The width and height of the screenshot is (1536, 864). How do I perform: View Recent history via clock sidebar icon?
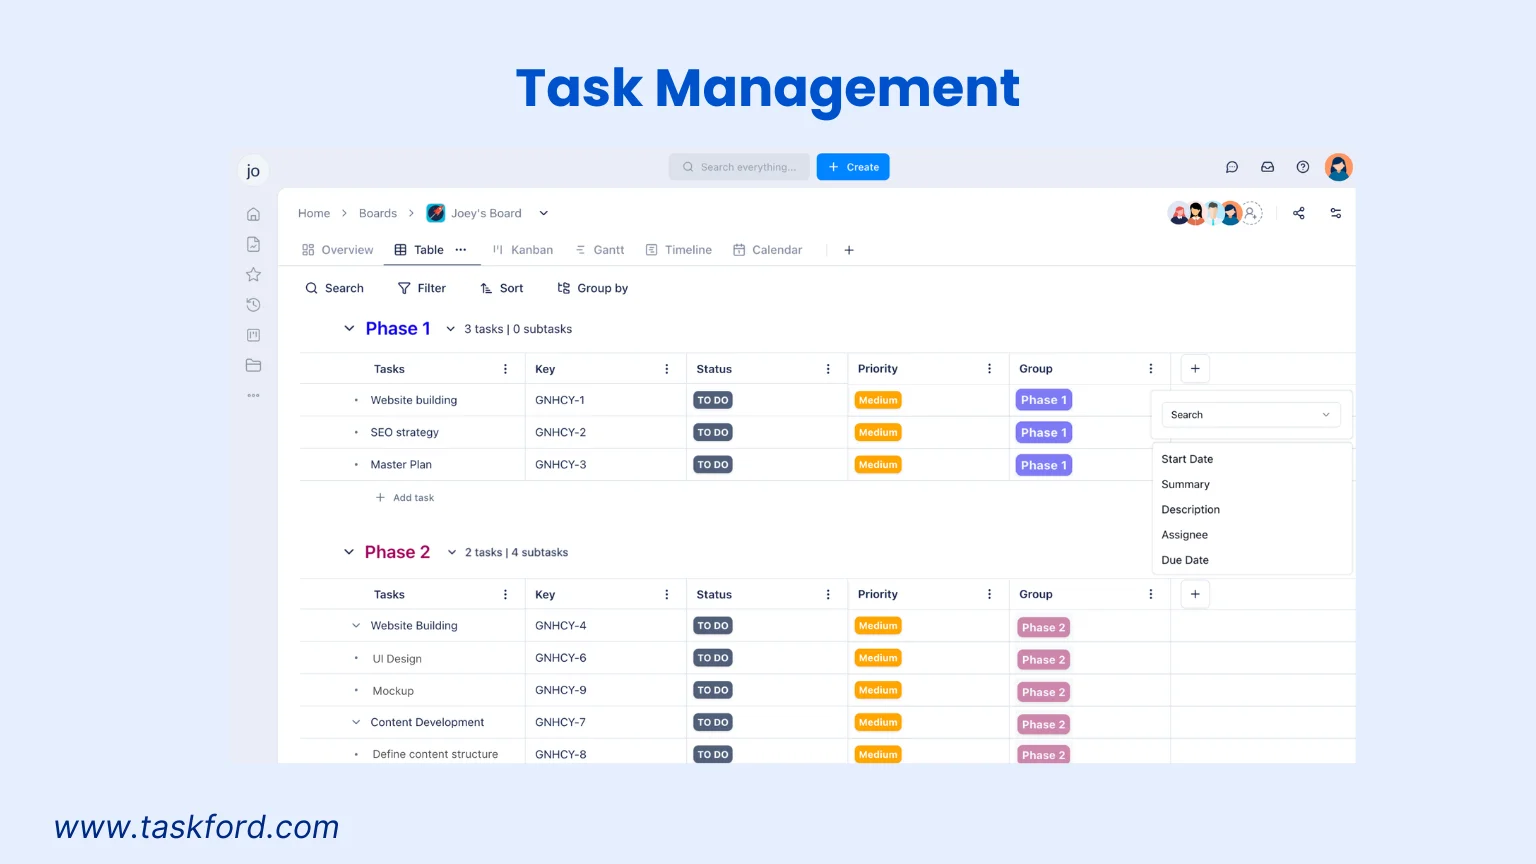pos(253,304)
